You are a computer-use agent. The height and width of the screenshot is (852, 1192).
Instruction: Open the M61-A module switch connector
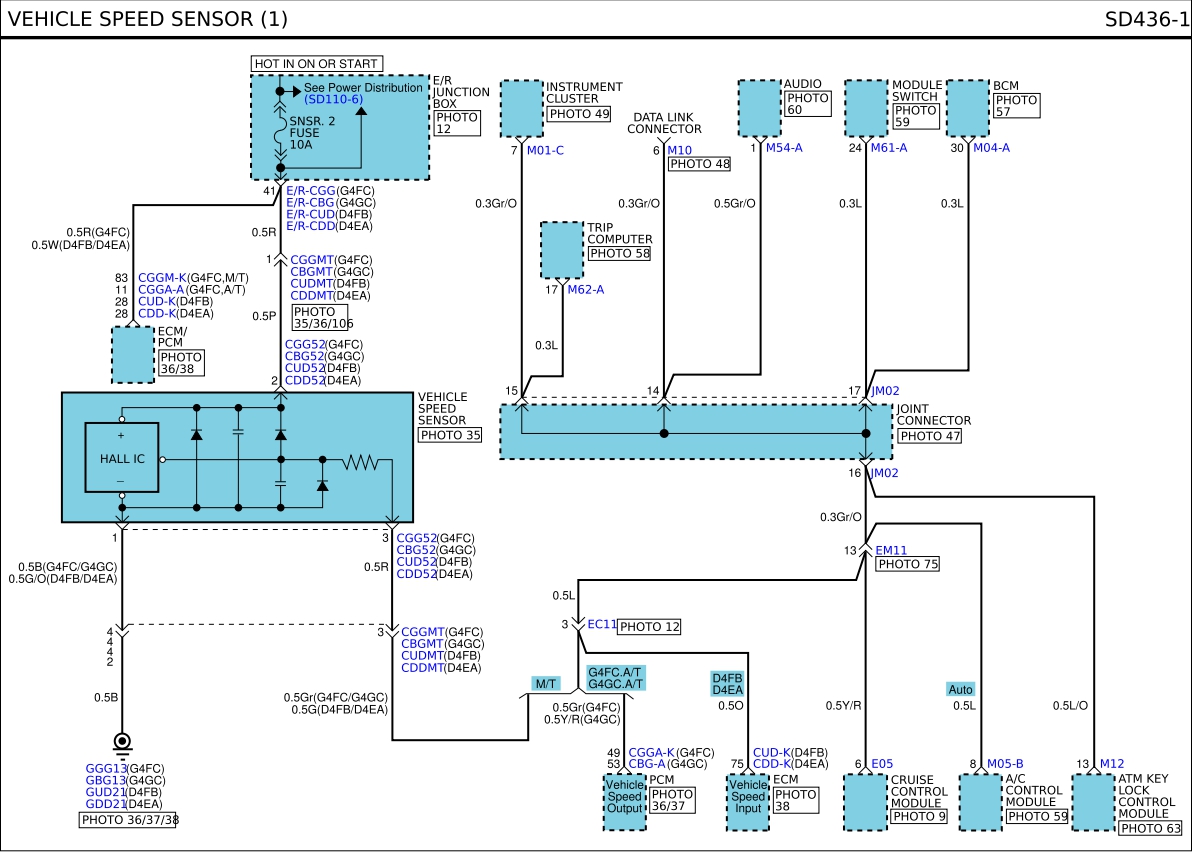click(x=889, y=147)
